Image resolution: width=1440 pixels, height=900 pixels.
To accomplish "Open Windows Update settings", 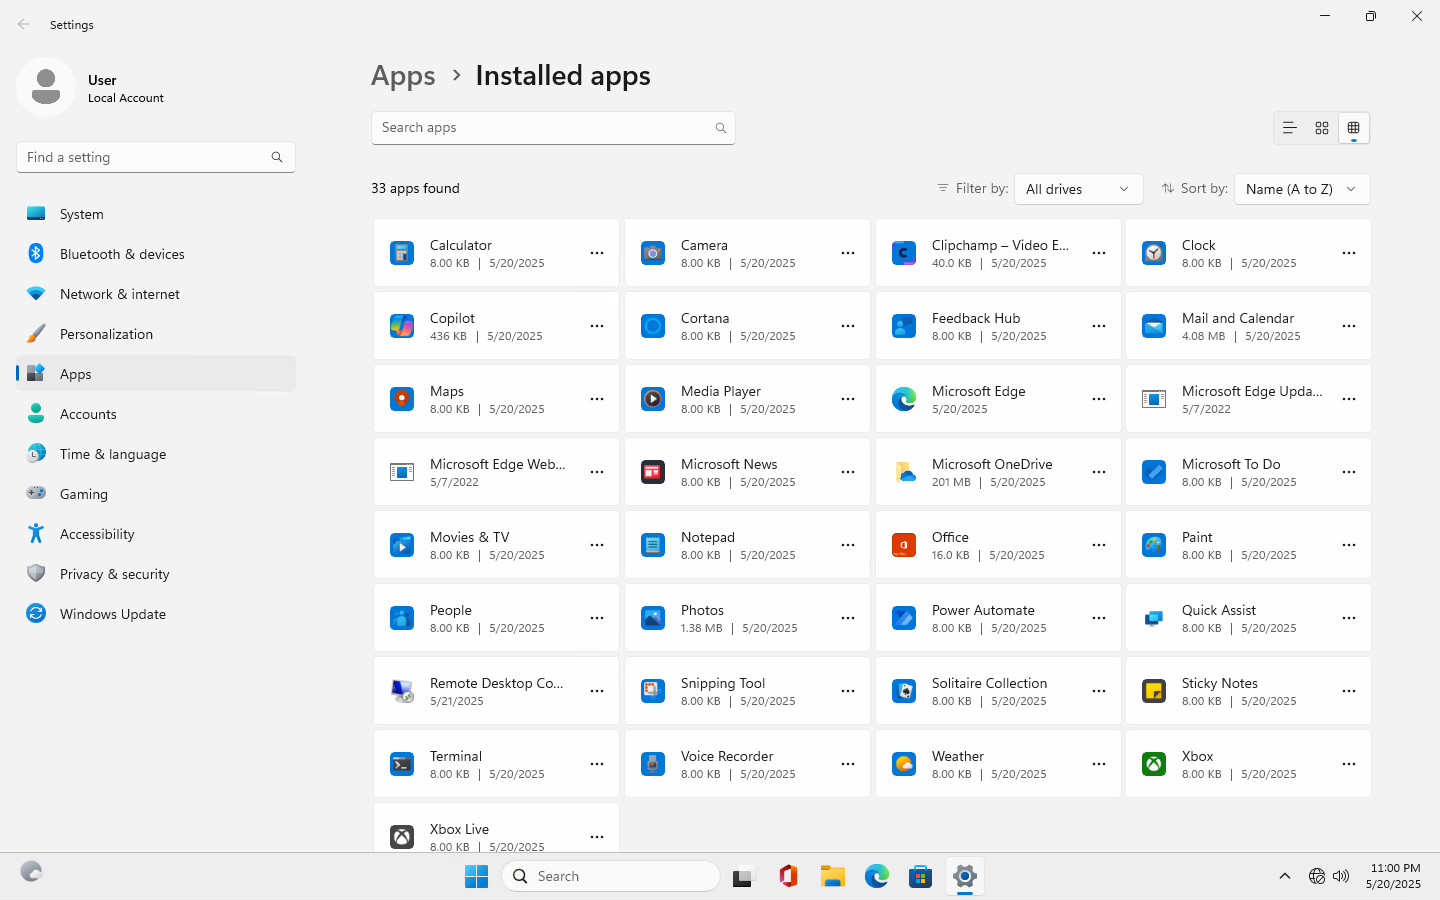I will click(x=156, y=614).
